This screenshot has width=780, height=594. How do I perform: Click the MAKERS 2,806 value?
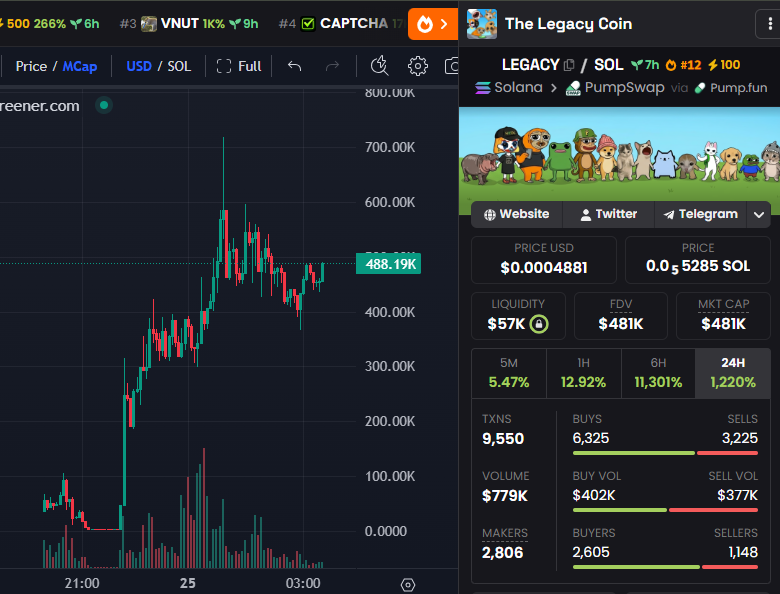pos(502,553)
